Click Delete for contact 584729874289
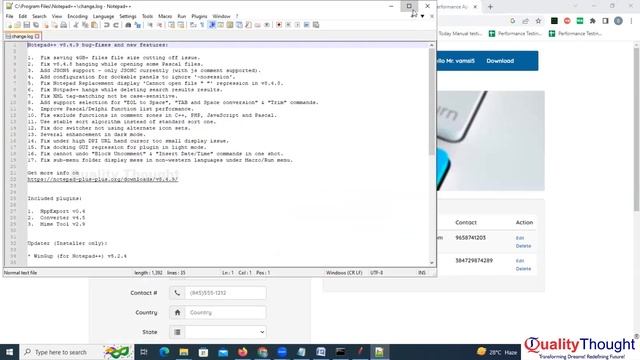Image resolution: width=640 pixels, height=360 pixels. (x=523, y=269)
